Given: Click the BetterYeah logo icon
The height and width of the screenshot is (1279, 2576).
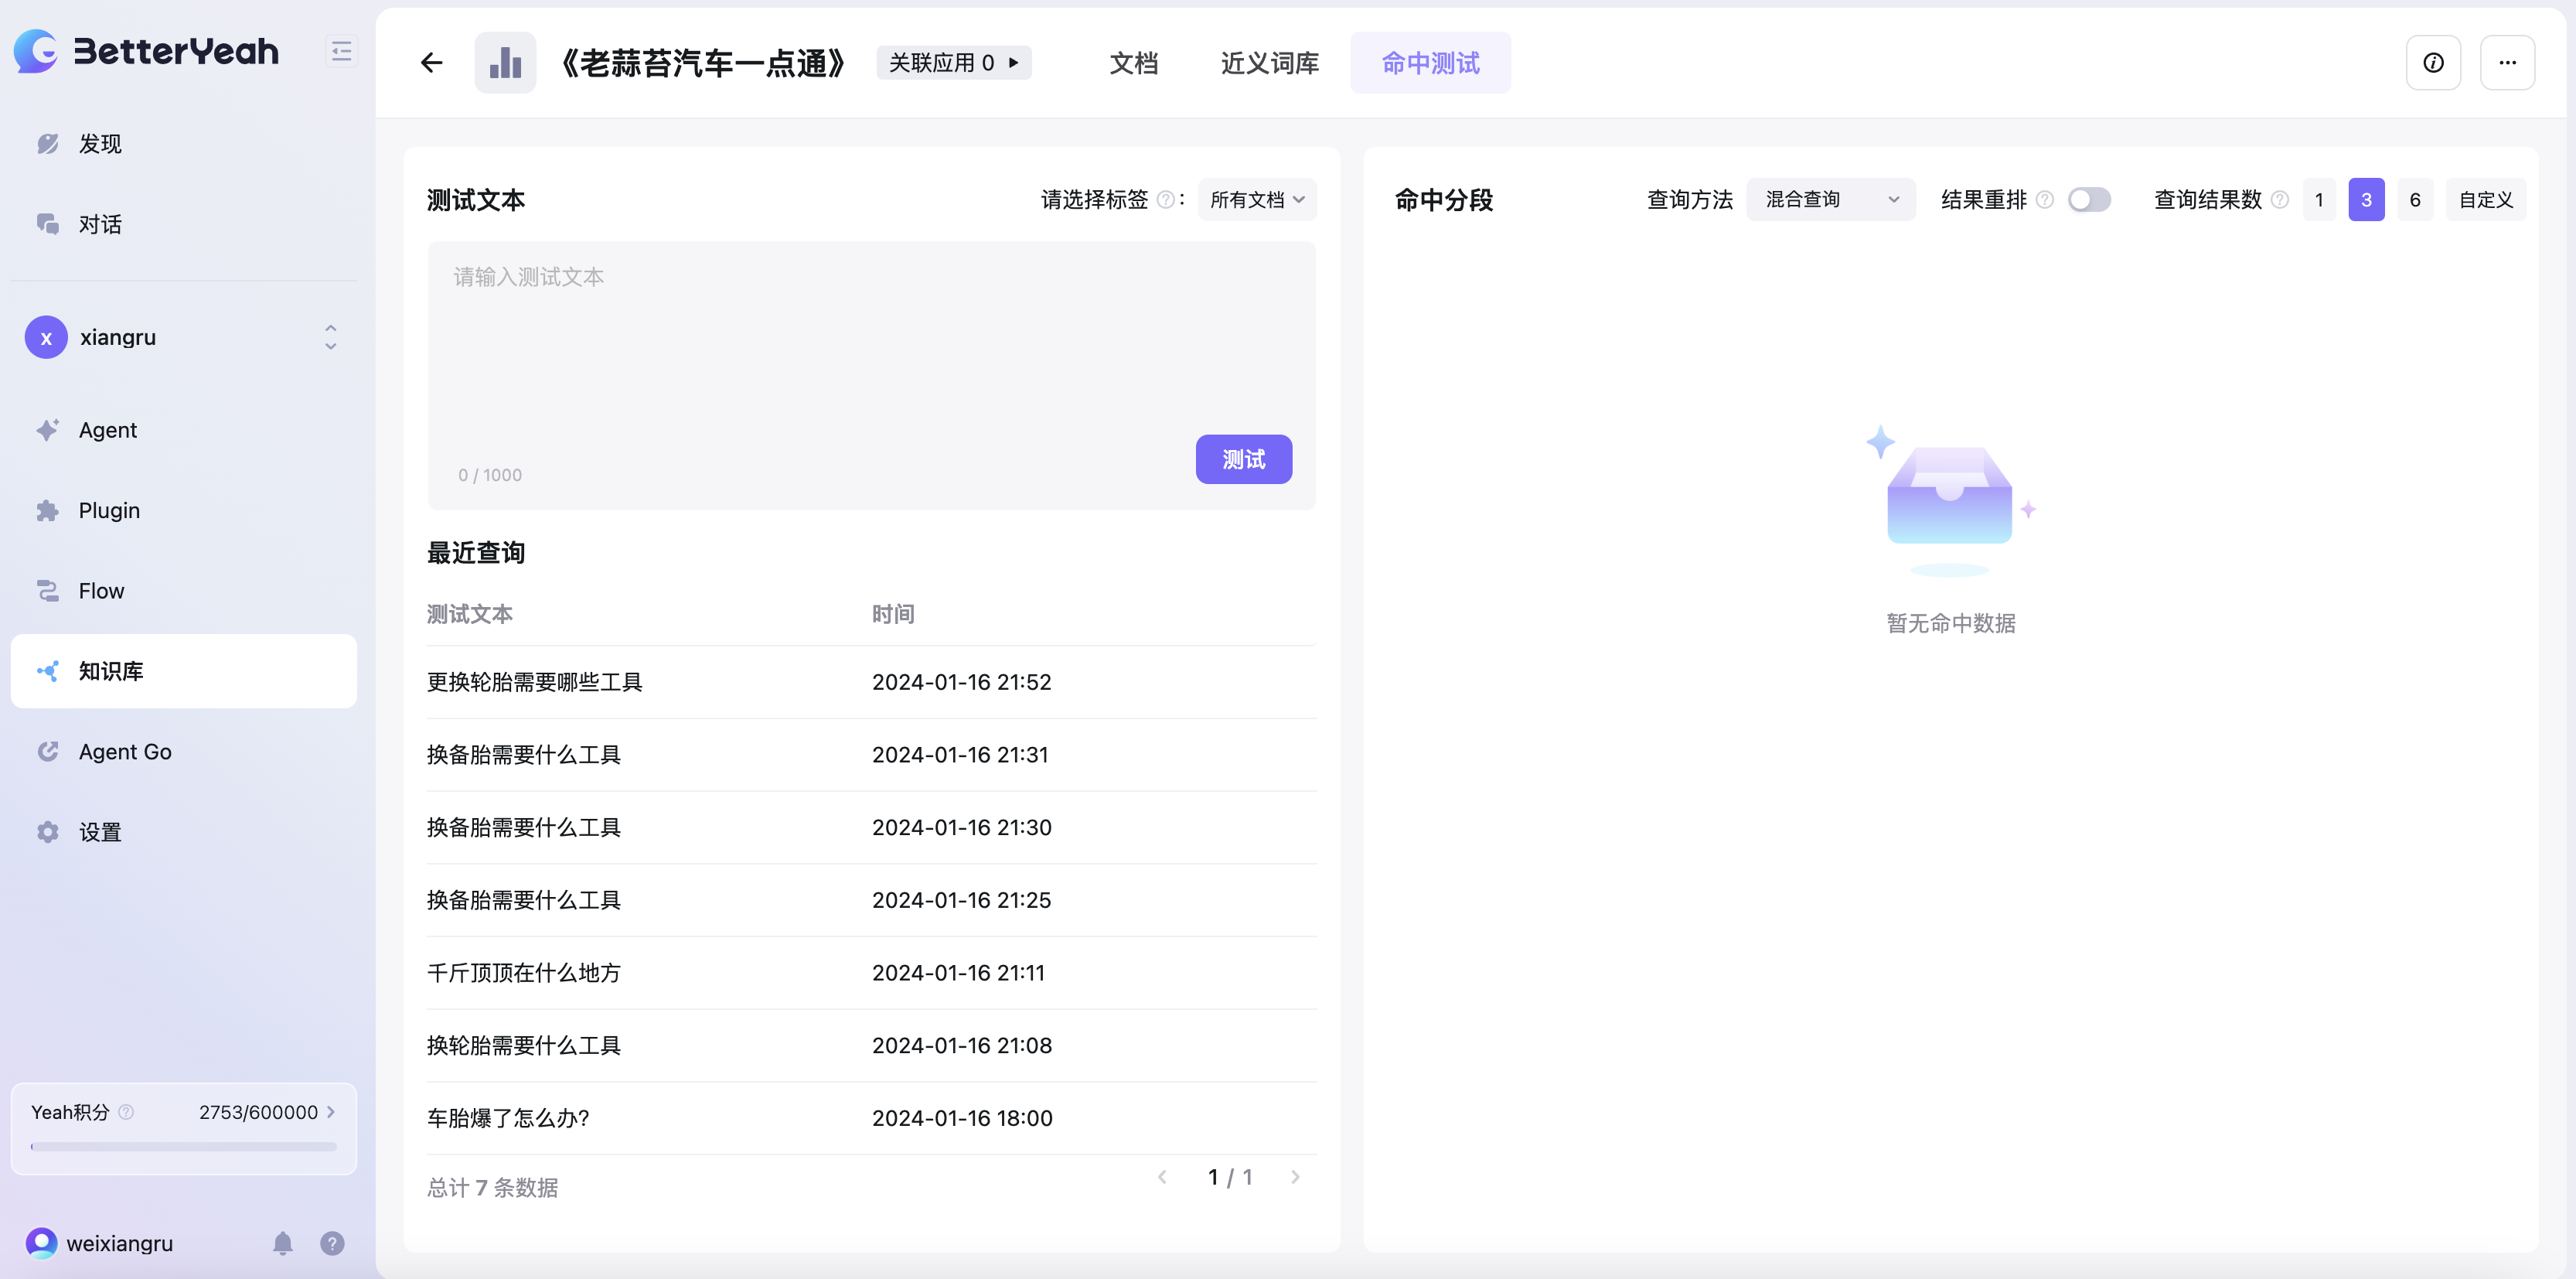Looking at the screenshot, I should pyautogui.click(x=36, y=51).
